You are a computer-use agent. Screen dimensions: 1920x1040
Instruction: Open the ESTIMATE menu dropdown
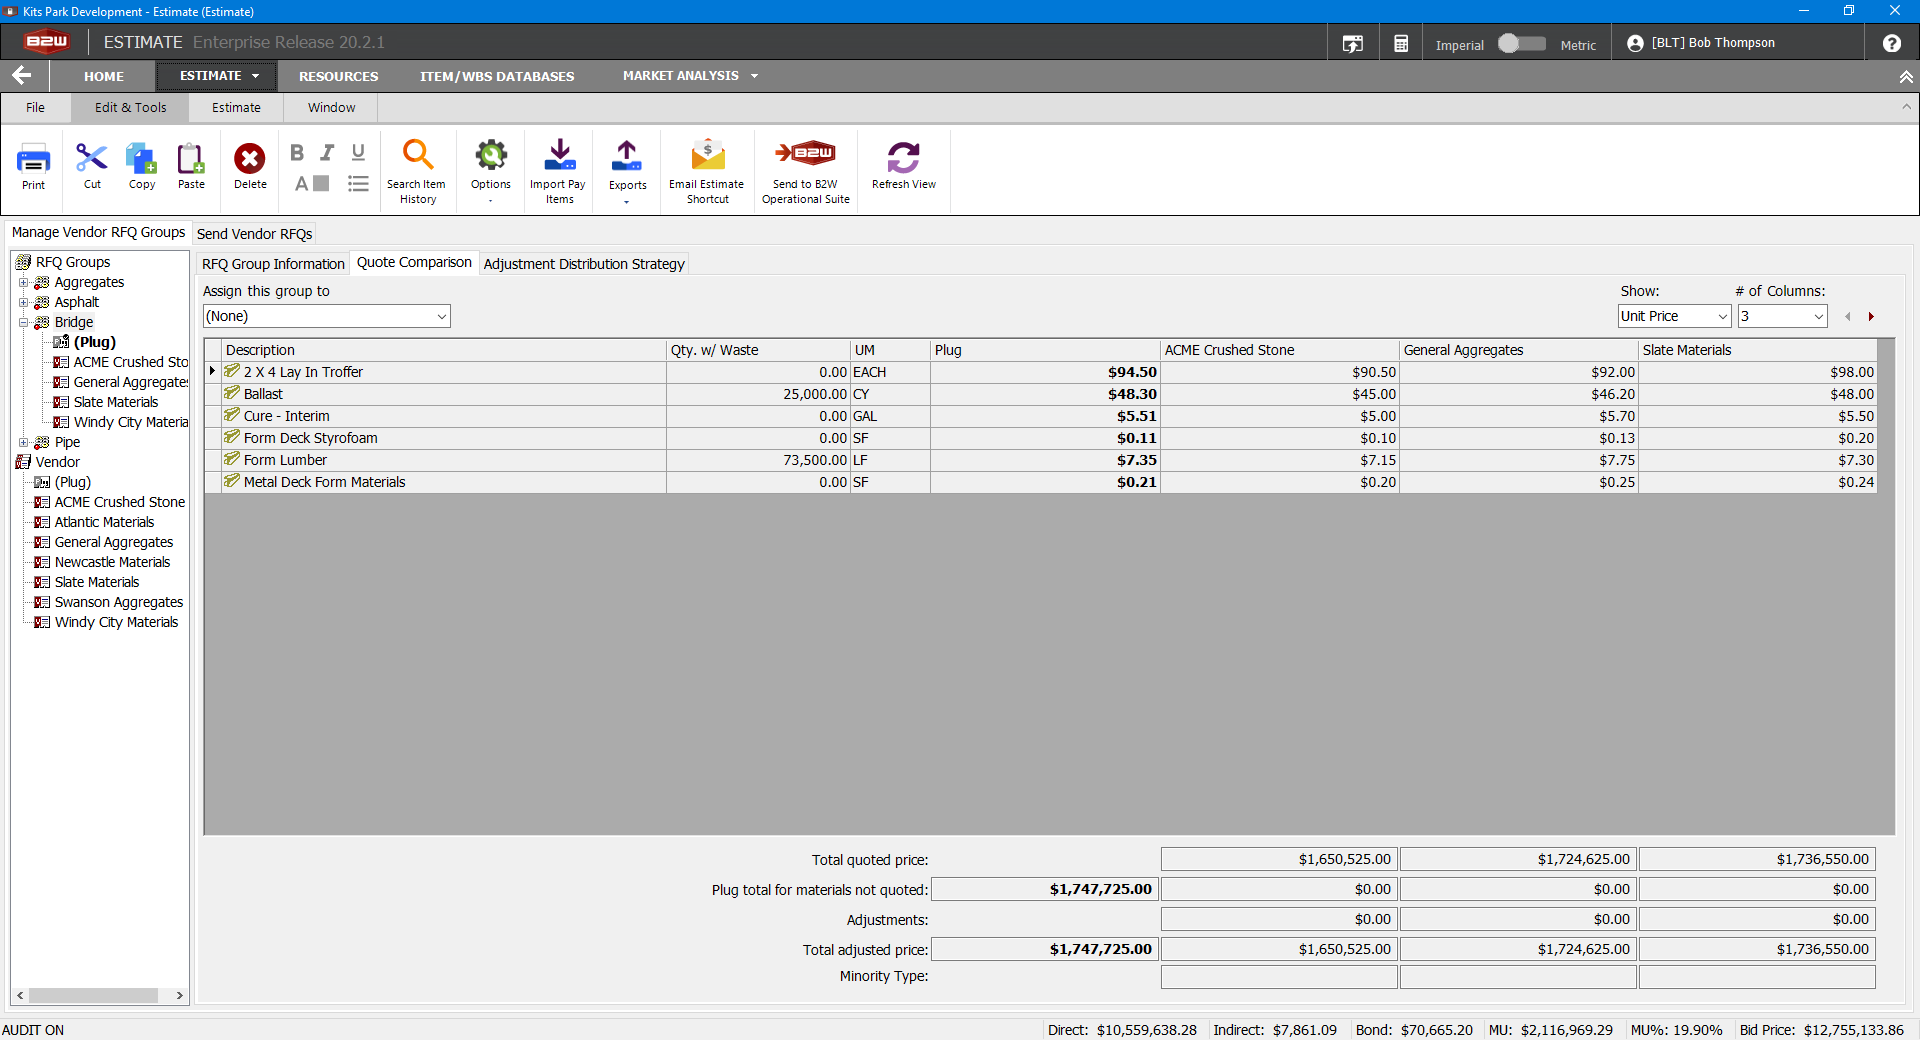tap(218, 76)
